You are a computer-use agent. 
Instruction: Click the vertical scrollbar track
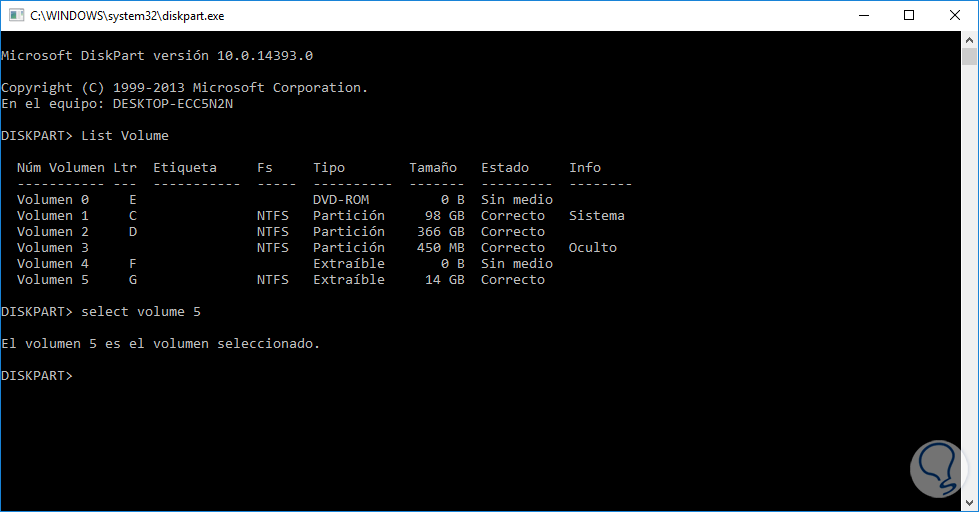(970, 300)
